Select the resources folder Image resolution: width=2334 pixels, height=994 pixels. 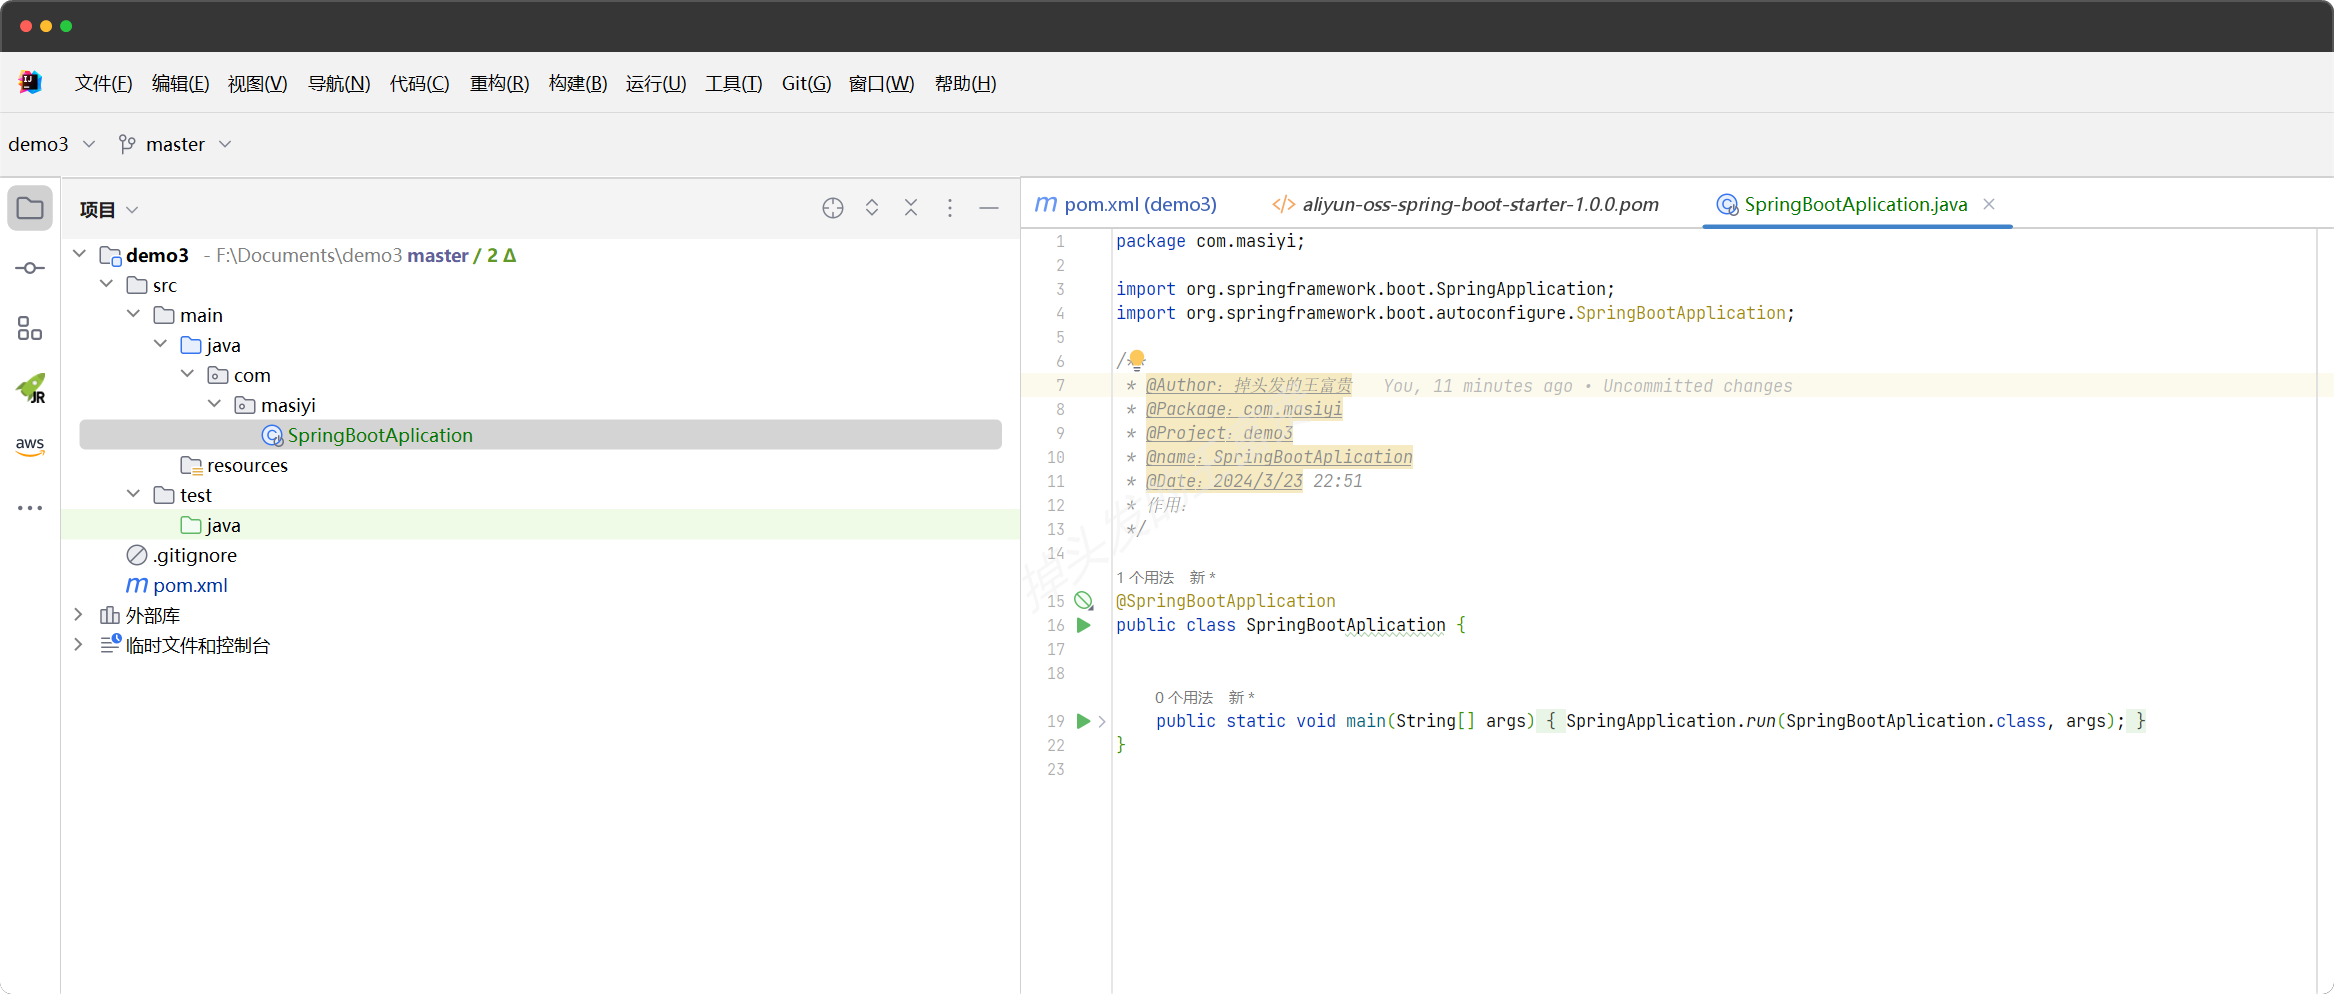click(234, 465)
